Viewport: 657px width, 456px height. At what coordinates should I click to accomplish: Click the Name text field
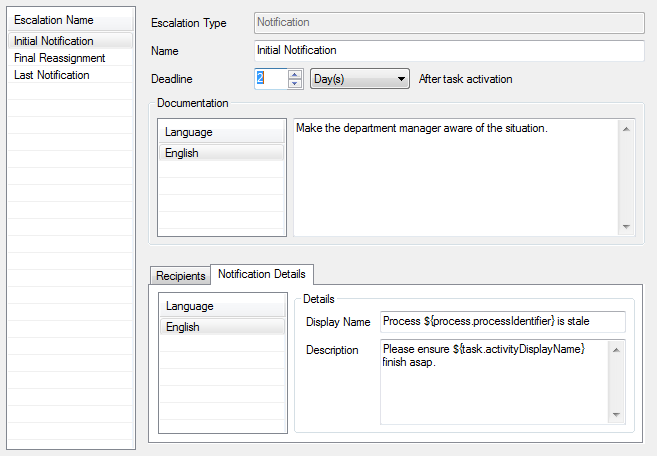pyautogui.click(x=449, y=50)
